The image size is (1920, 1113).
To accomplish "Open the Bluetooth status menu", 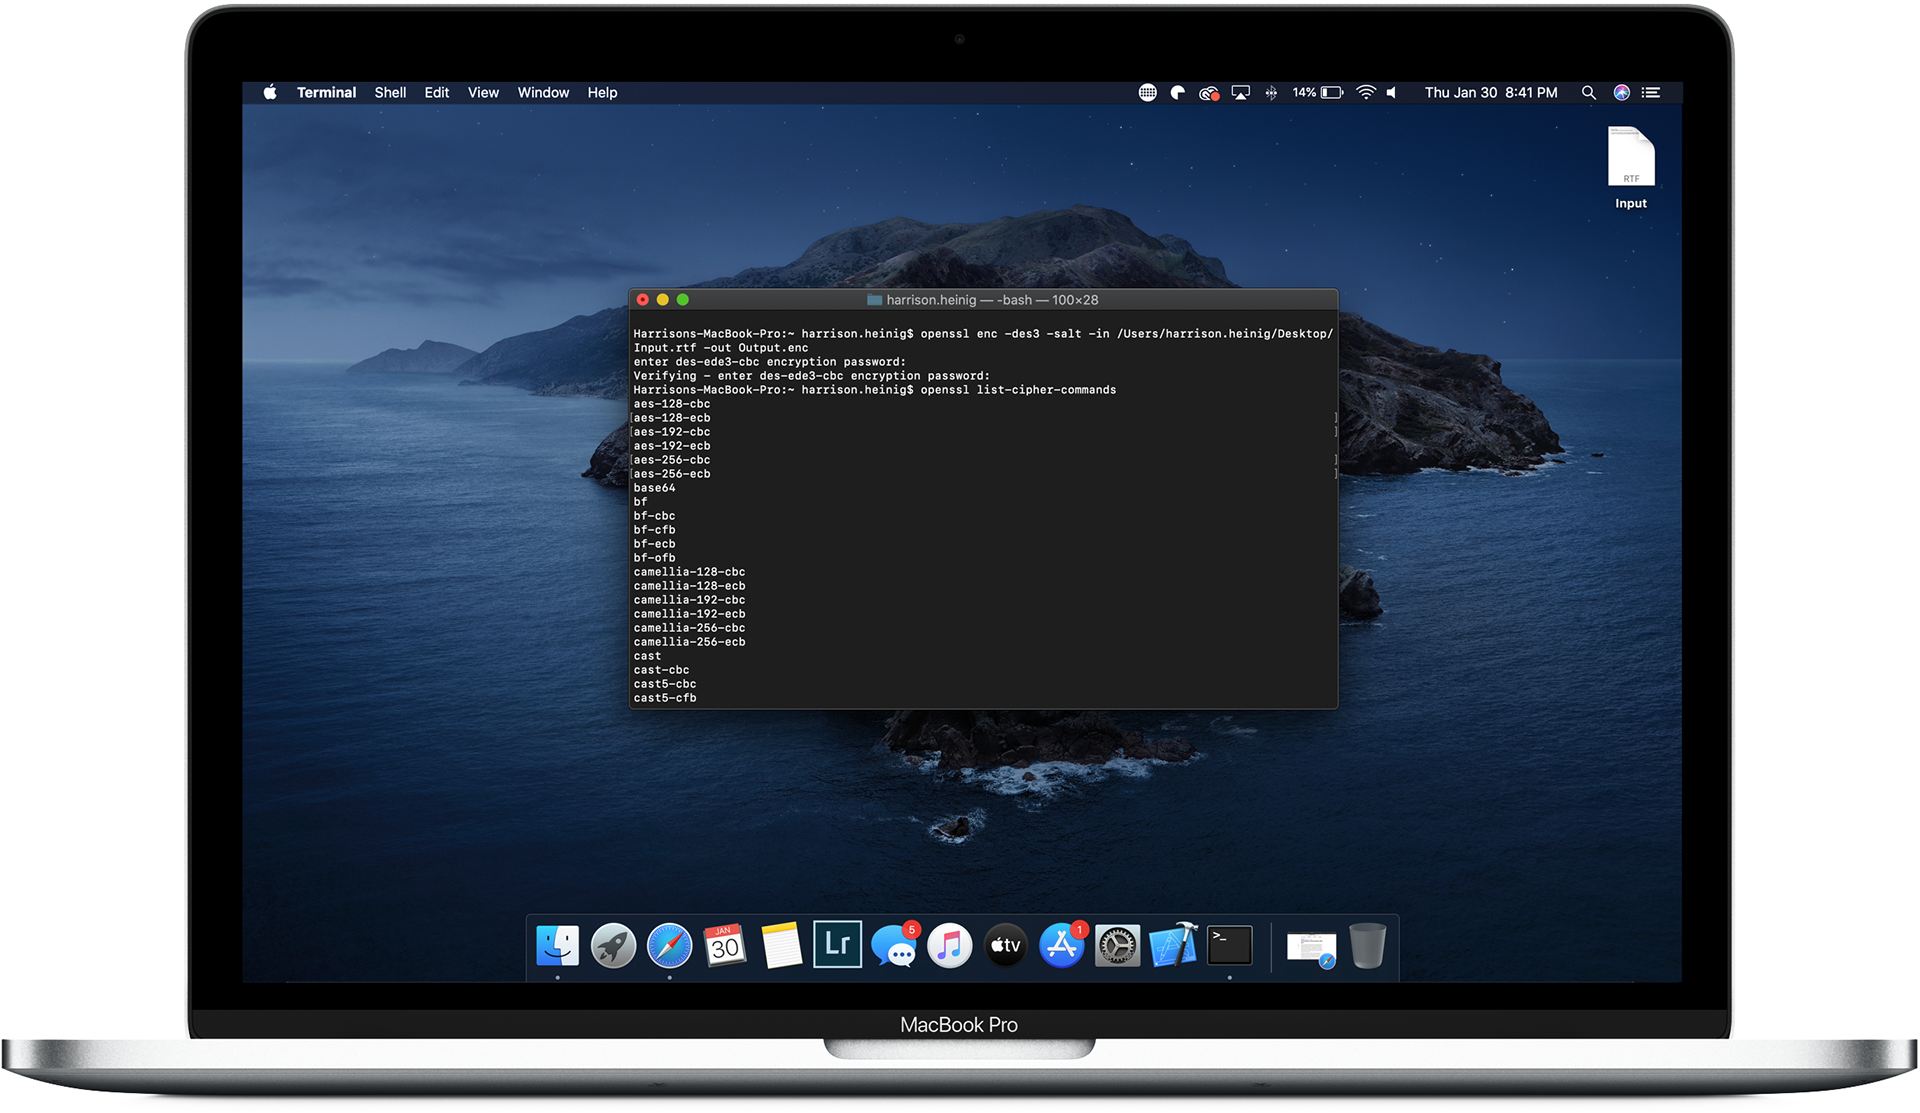I will [x=1271, y=92].
